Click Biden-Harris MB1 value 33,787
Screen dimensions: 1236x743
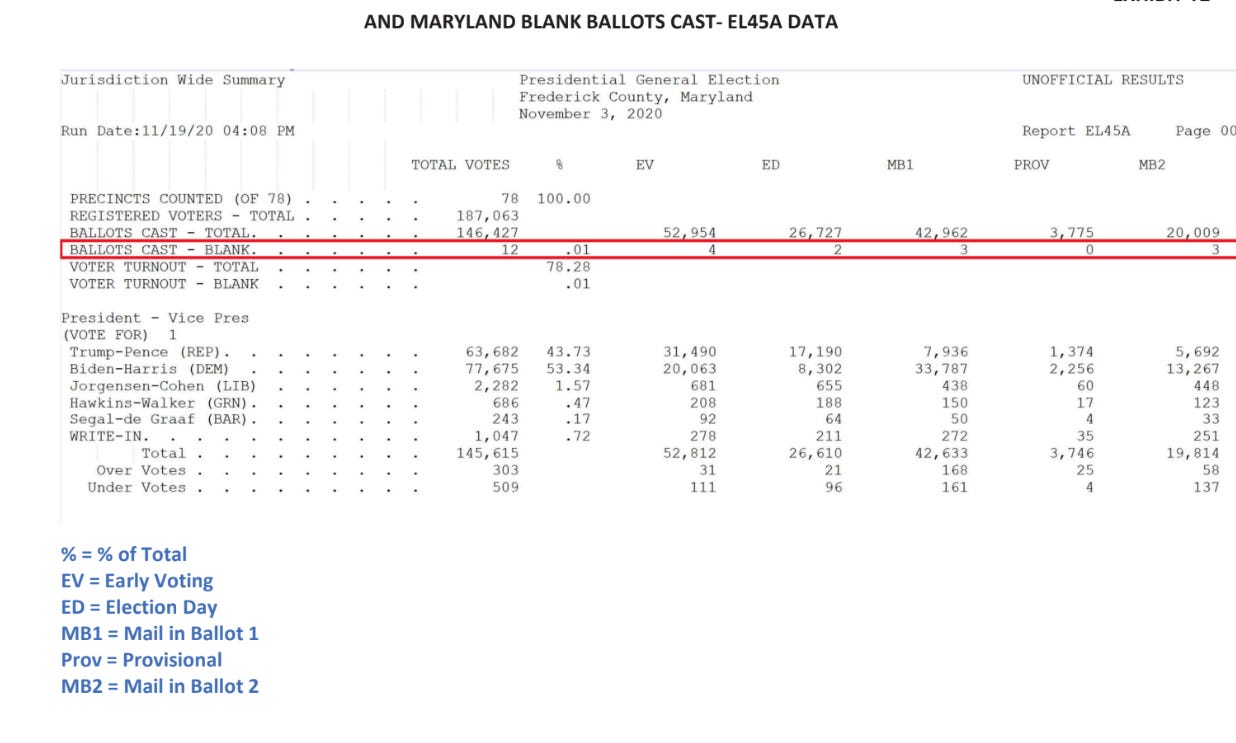pos(941,369)
